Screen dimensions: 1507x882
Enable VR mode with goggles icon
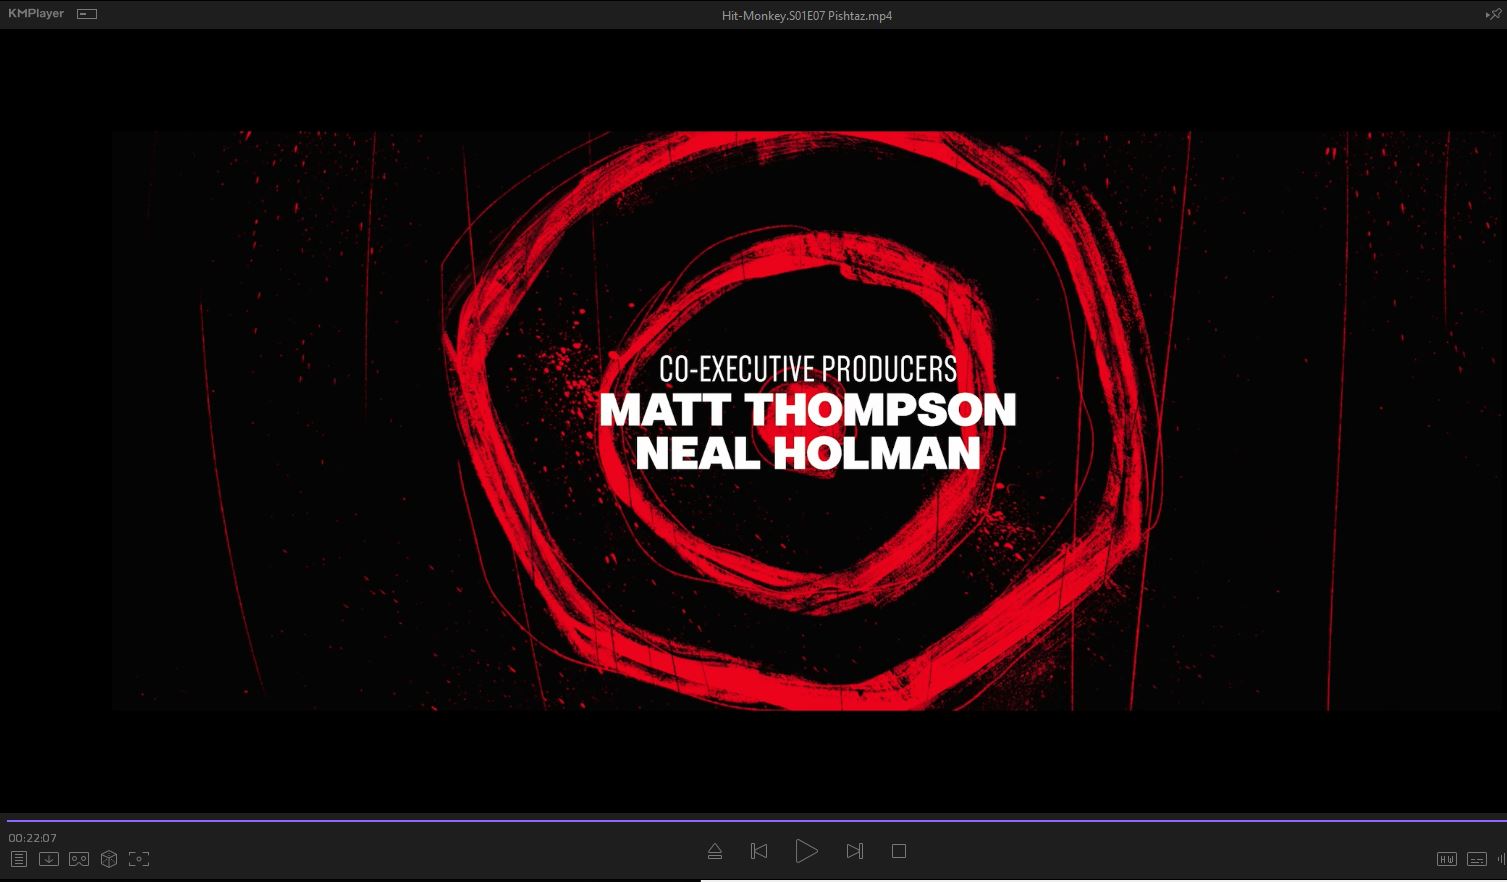pos(79,859)
